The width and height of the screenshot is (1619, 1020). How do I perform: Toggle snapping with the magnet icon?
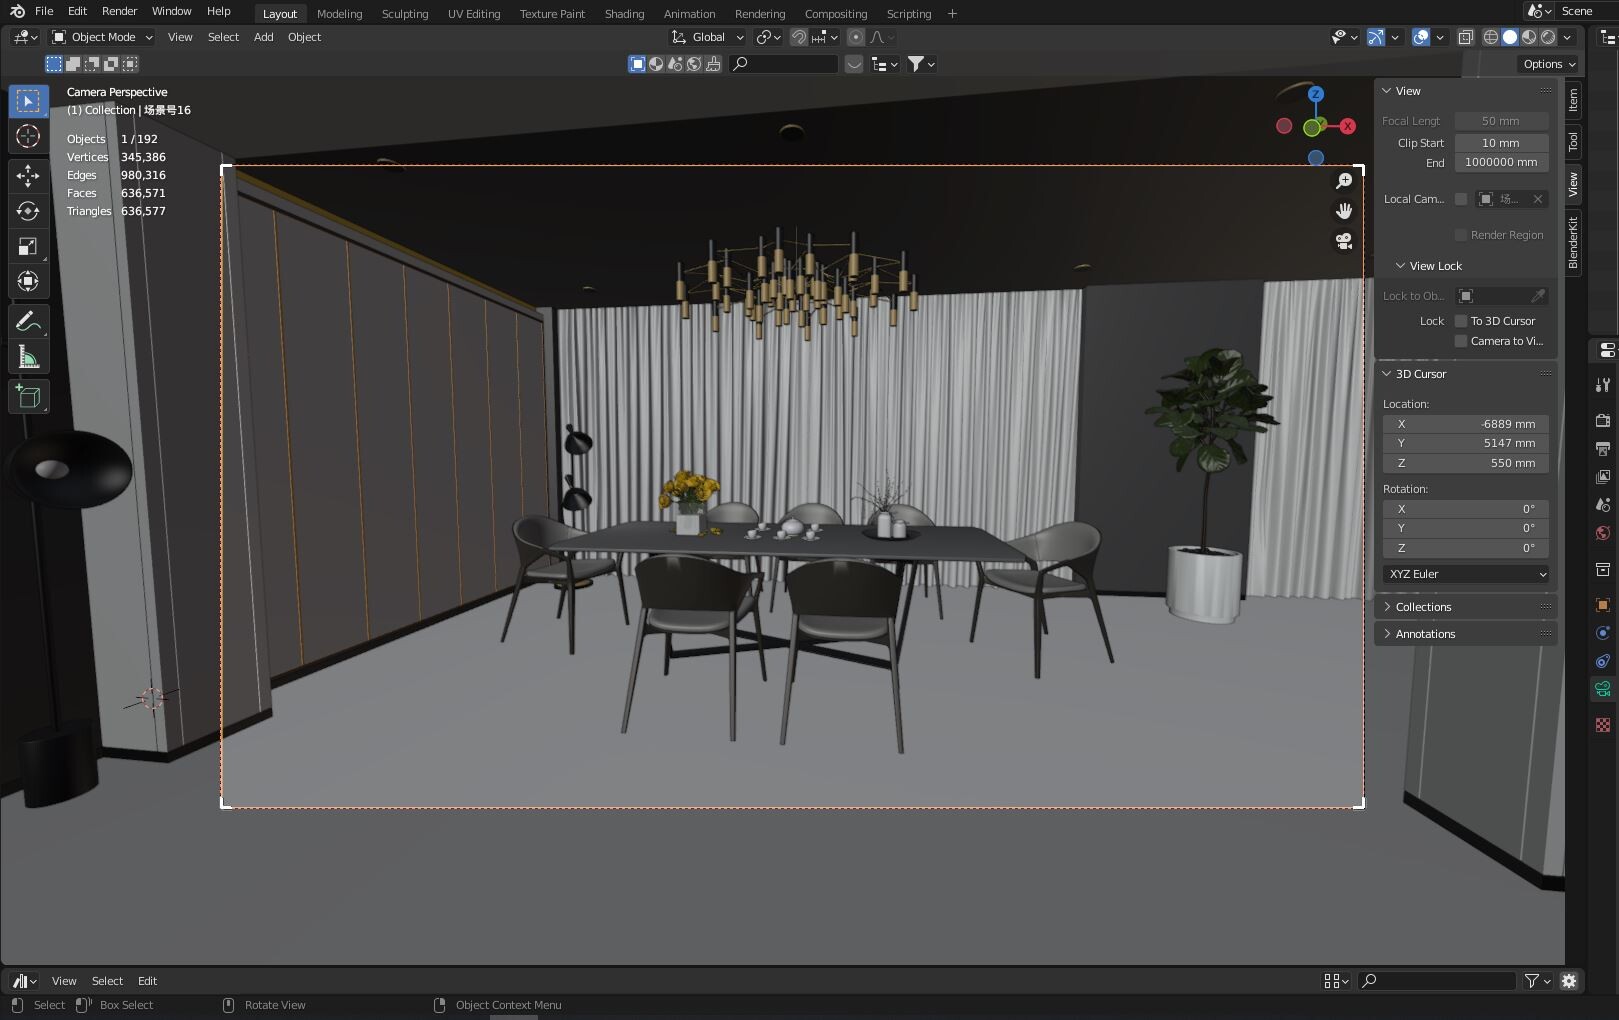coord(798,37)
